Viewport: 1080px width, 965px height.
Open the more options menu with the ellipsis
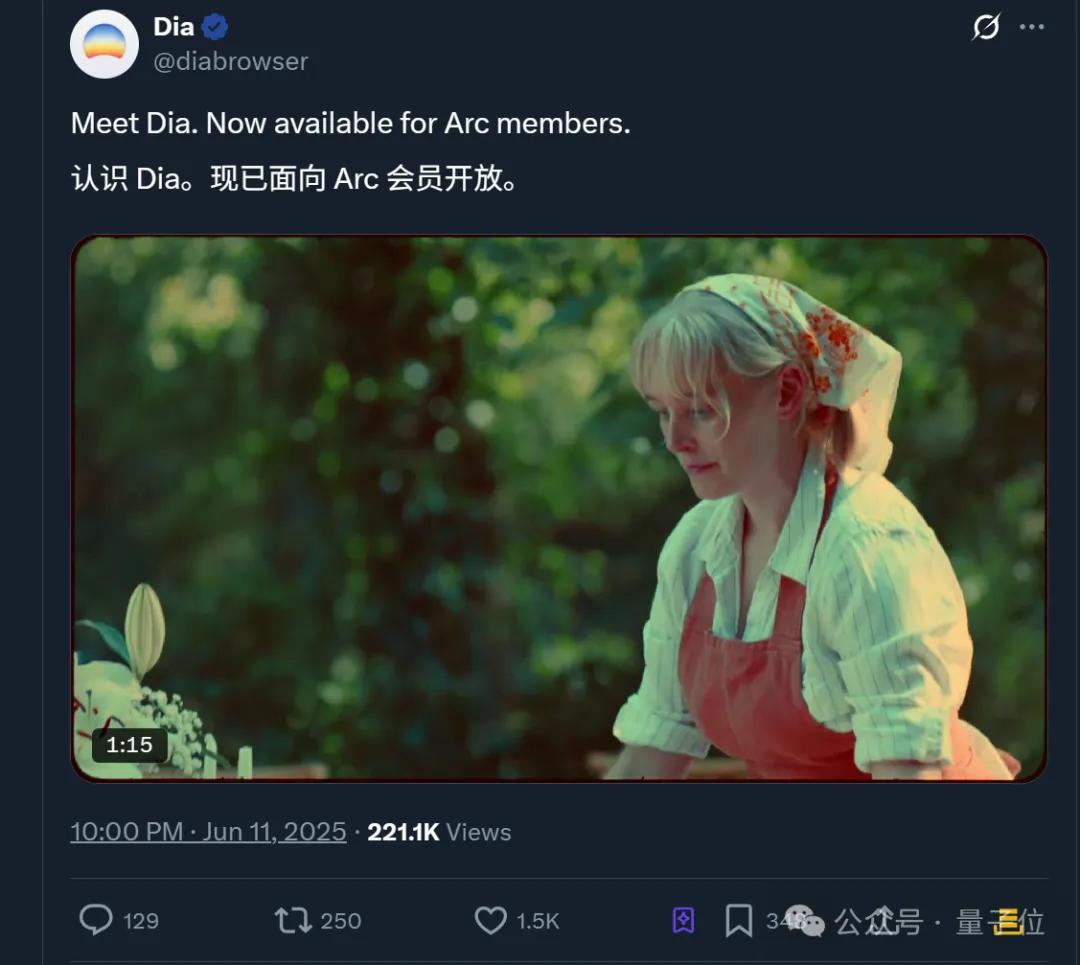pos(1034,28)
